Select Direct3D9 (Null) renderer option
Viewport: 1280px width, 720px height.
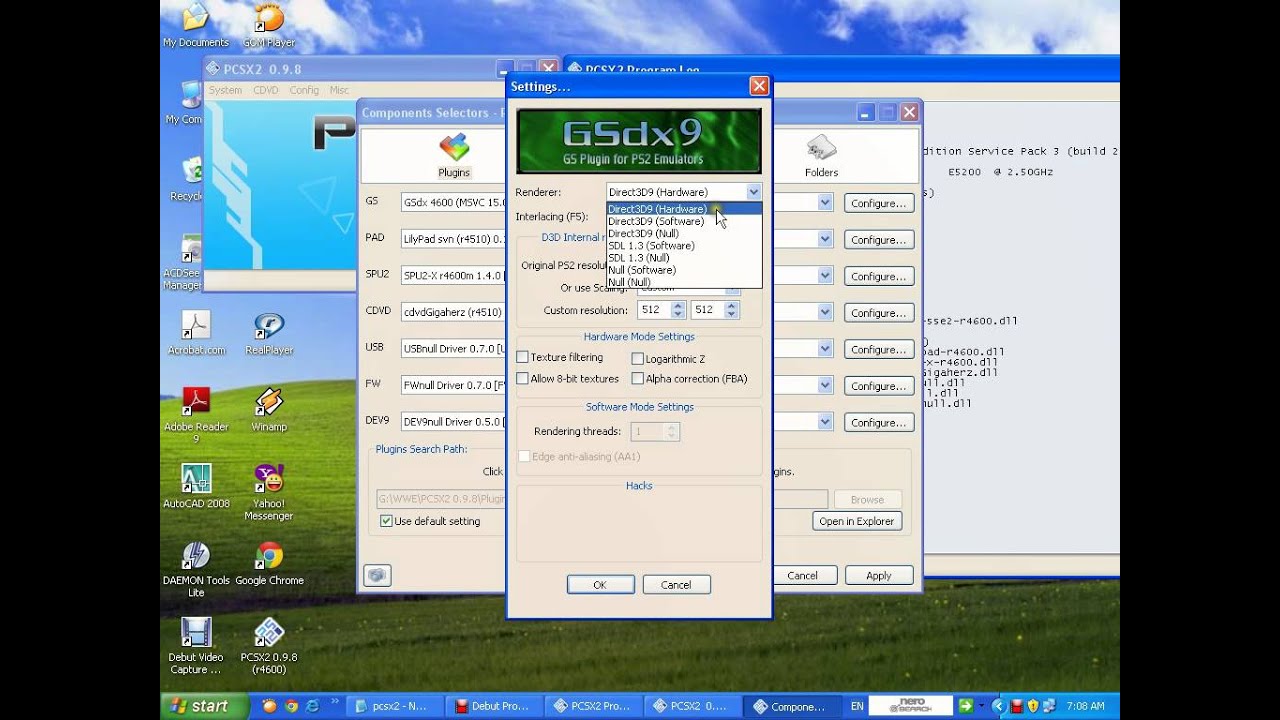click(x=684, y=233)
